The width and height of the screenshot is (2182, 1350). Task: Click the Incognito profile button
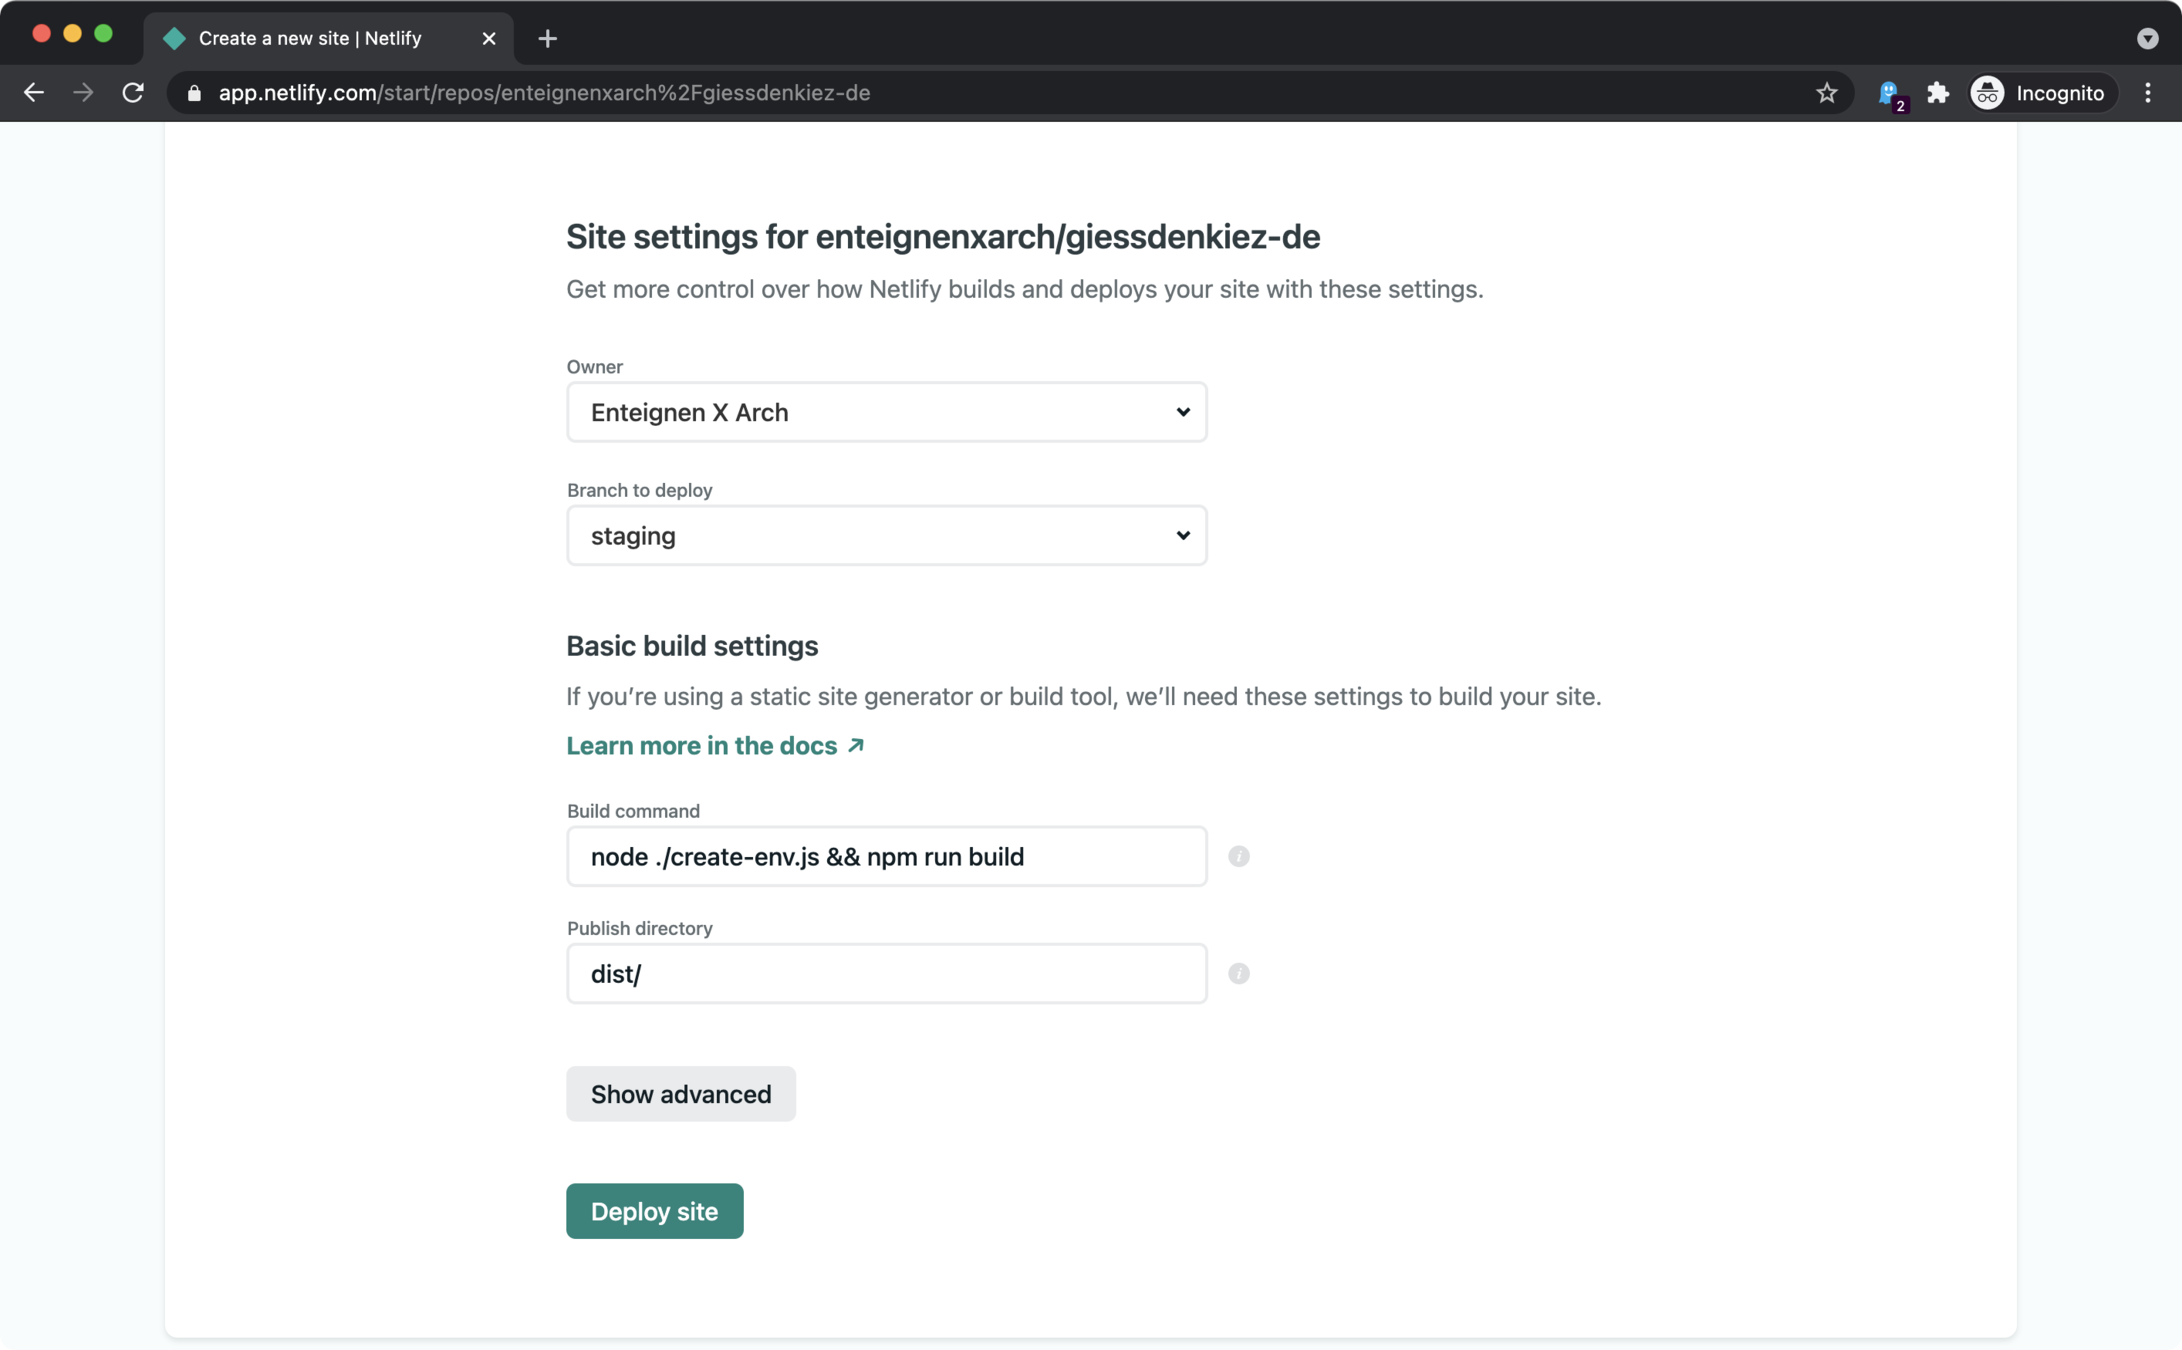pyautogui.click(x=2041, y=93)
